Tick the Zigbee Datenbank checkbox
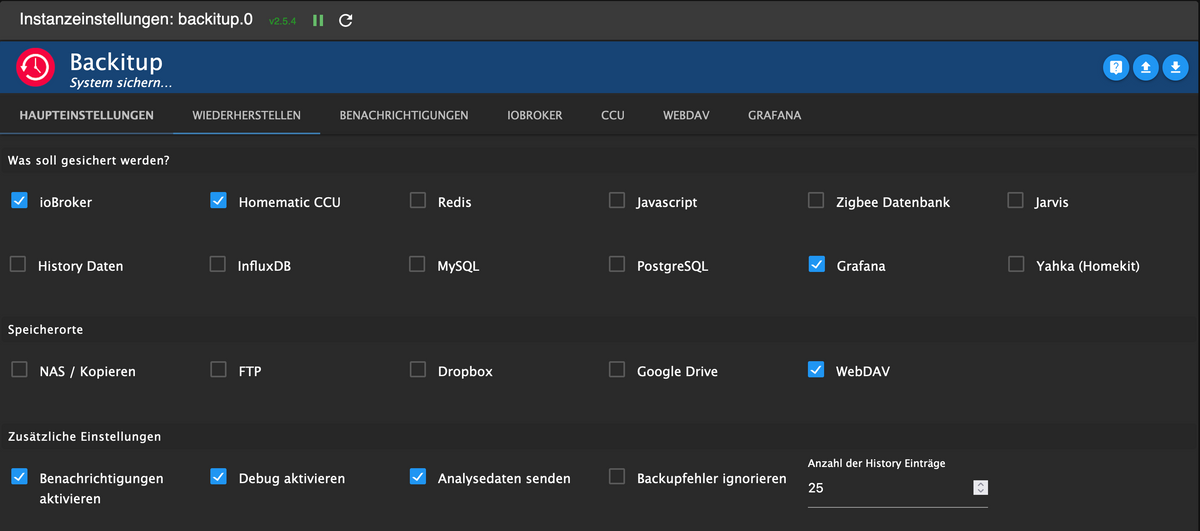1200x531 pixels. click(817, 201)
